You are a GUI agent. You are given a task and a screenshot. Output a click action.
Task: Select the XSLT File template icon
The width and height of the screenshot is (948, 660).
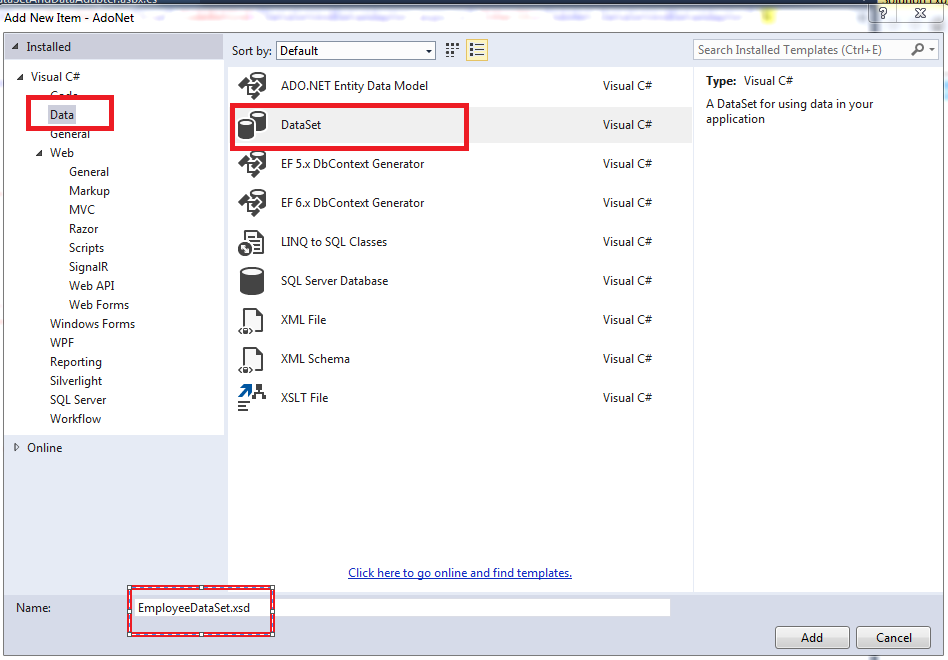(x=252, y=398)
